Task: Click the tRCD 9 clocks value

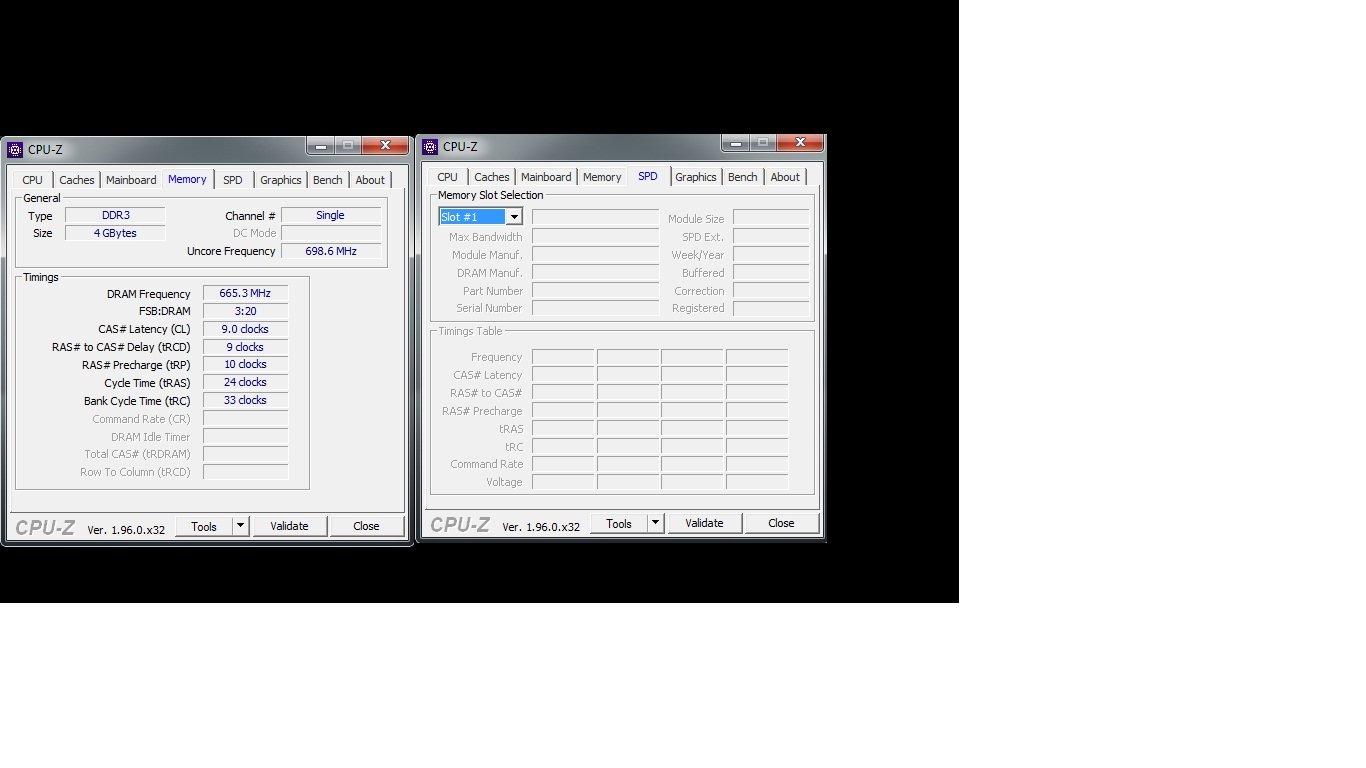Action: (246, 347)
